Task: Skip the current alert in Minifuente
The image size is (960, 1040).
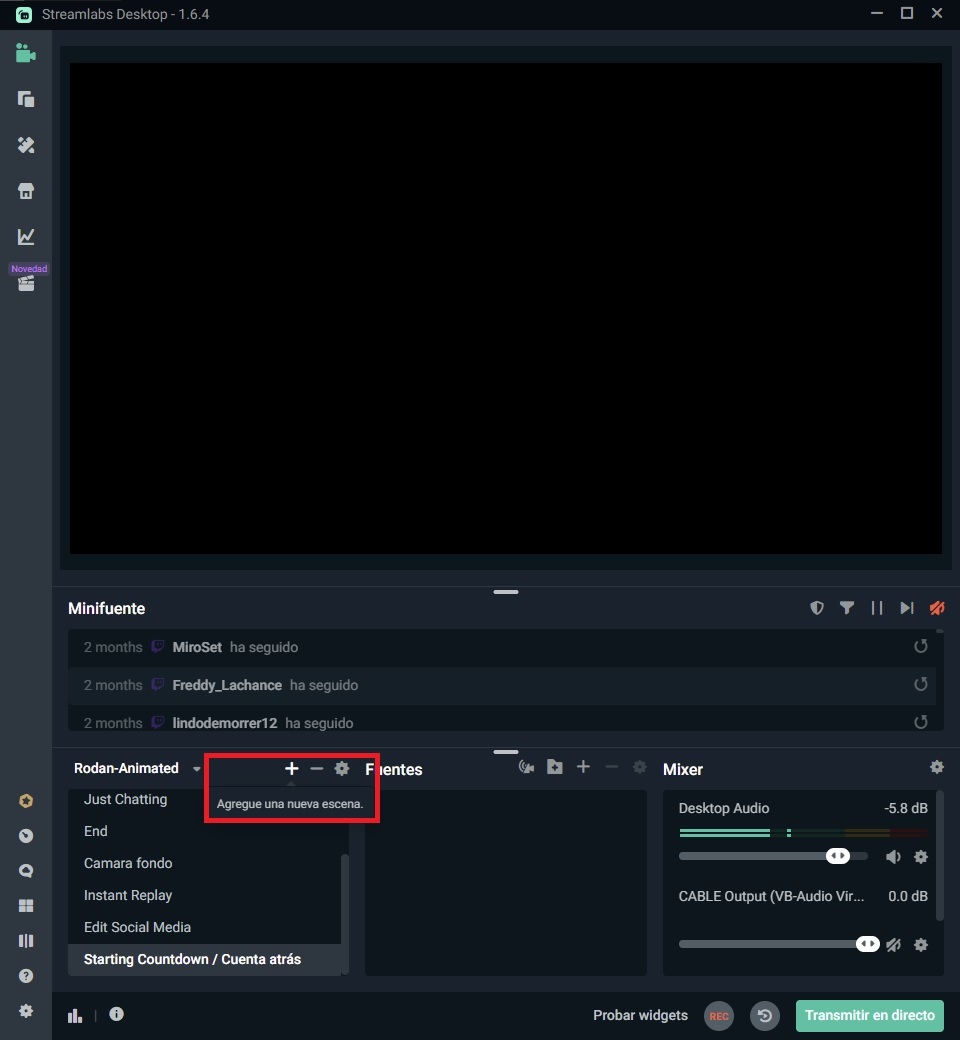Action: (x=906, y=608)
